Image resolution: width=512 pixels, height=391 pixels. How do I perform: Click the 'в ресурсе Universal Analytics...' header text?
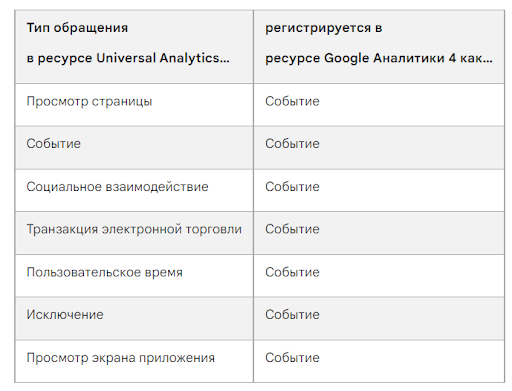[128, 58]
